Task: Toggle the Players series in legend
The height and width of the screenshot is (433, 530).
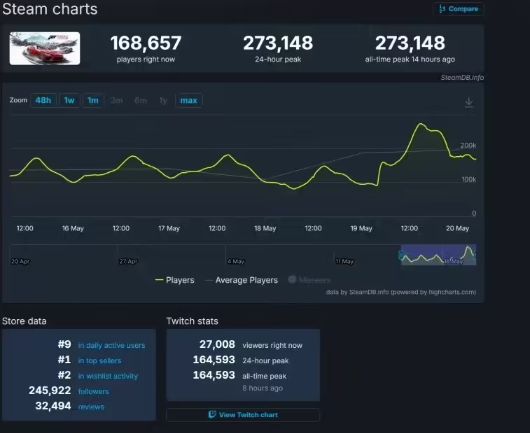Action: click(x=175, y=280)
